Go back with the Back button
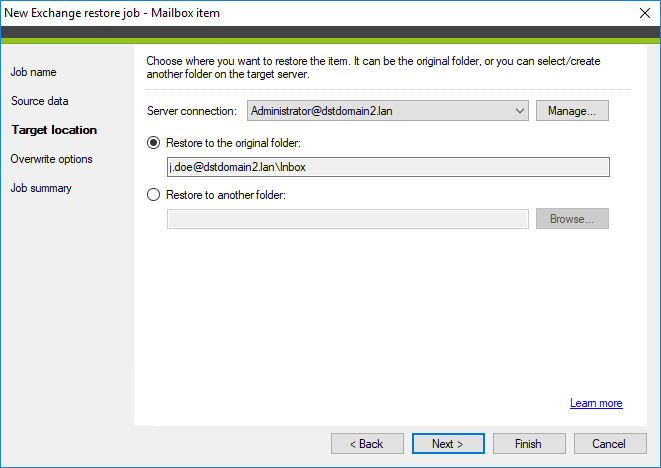The width and height of the screenshot is (661, 468). [368, 444]
